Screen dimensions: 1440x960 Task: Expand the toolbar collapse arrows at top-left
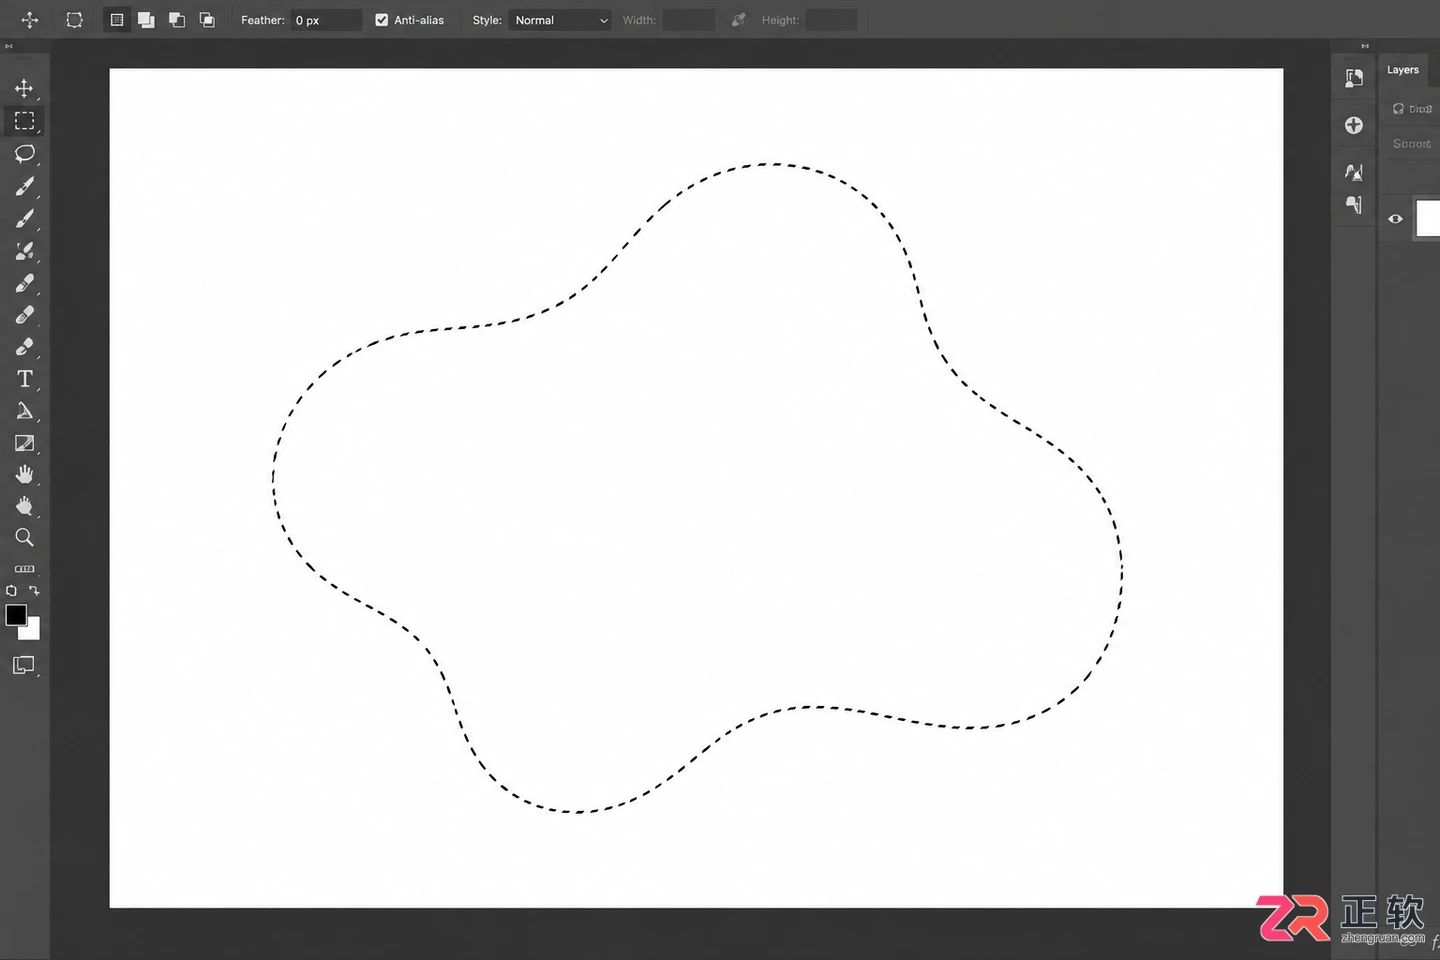tap(9, 46)
